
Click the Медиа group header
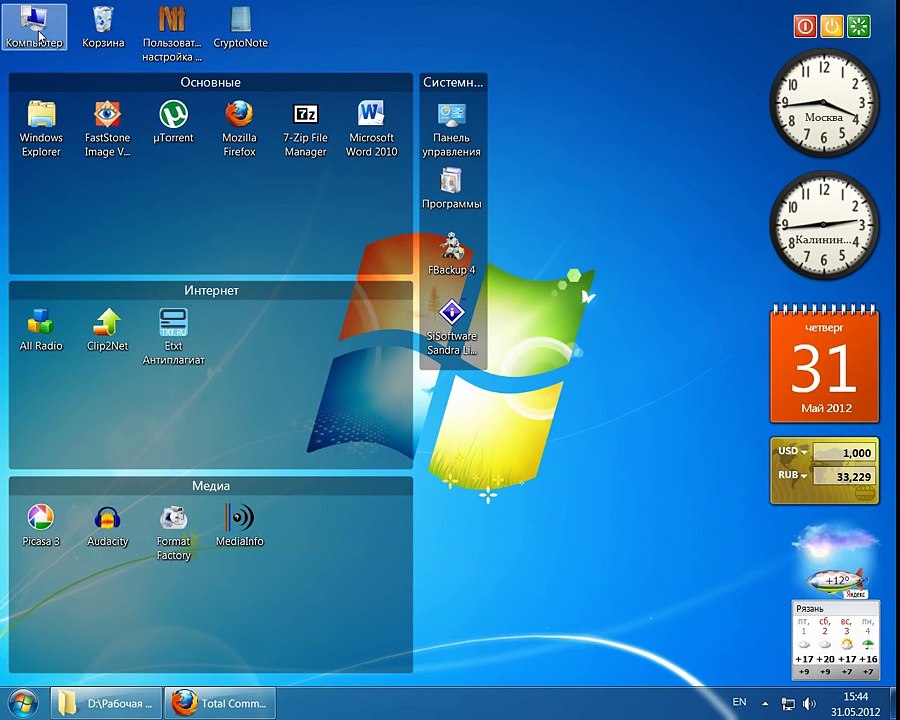click(211, 486)
